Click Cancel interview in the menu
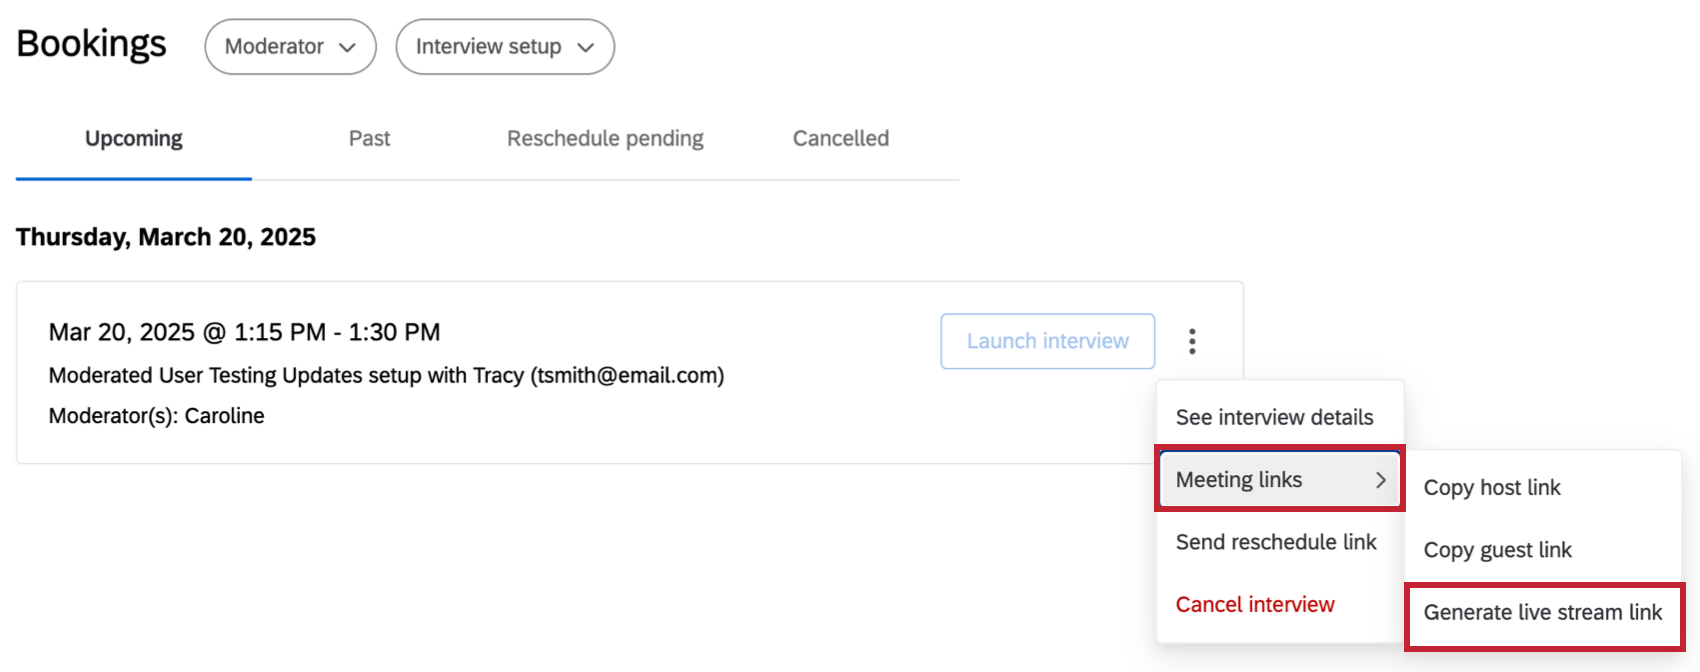This screenshot has height=672, width=1700. coord(1254,604)
